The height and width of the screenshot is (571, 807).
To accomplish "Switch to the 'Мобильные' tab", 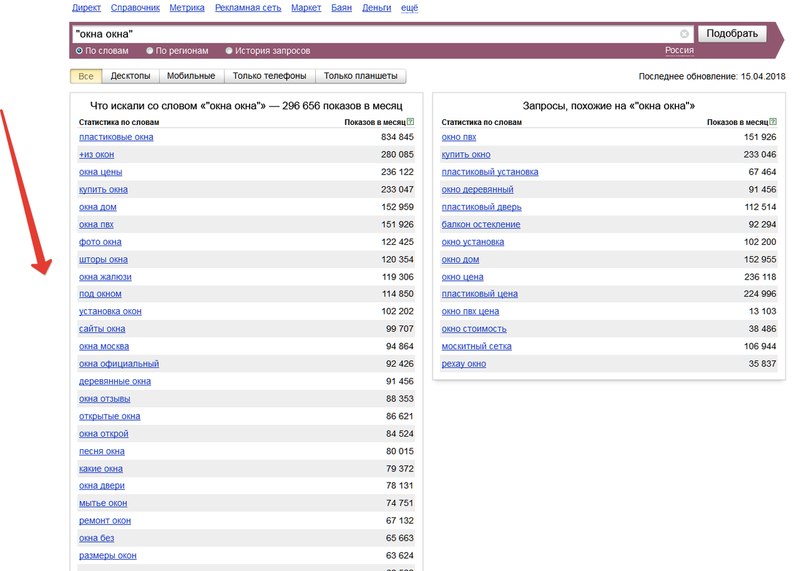I will (191, 76).
